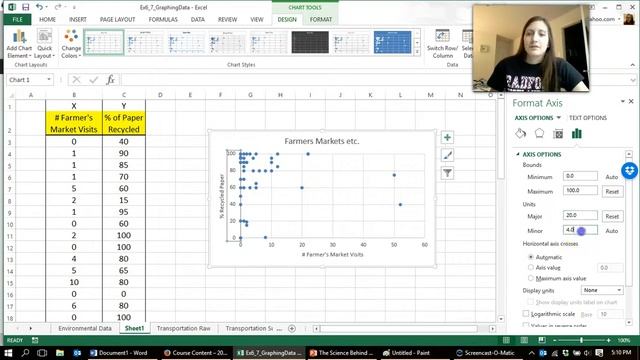Open the PAGE LAYOUT ribbon tab
This screenshot has width=640, height=360.
point(118,19)
